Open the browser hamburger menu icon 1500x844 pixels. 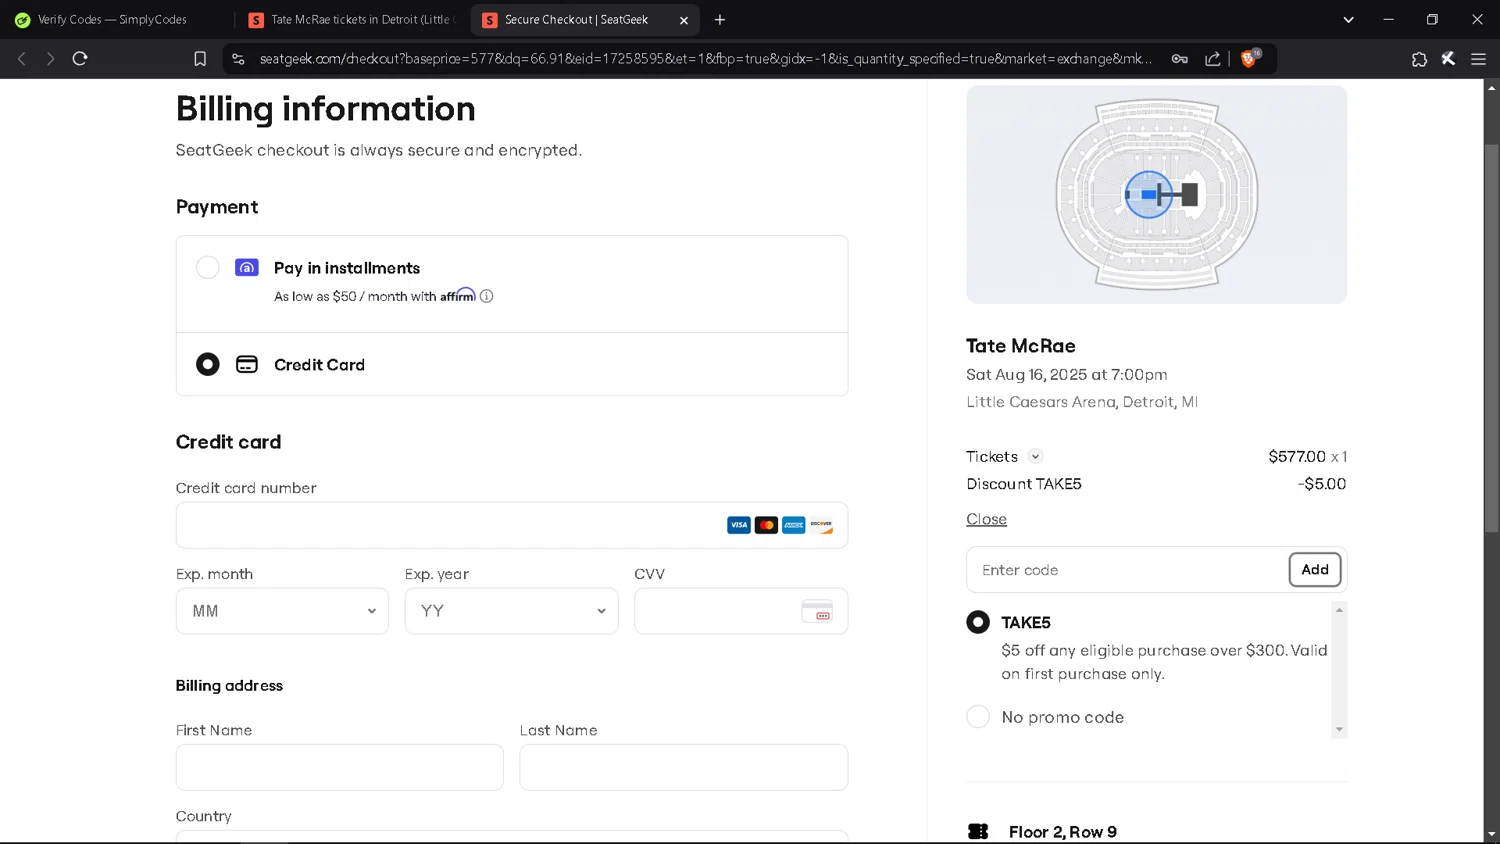[1478, 59]
